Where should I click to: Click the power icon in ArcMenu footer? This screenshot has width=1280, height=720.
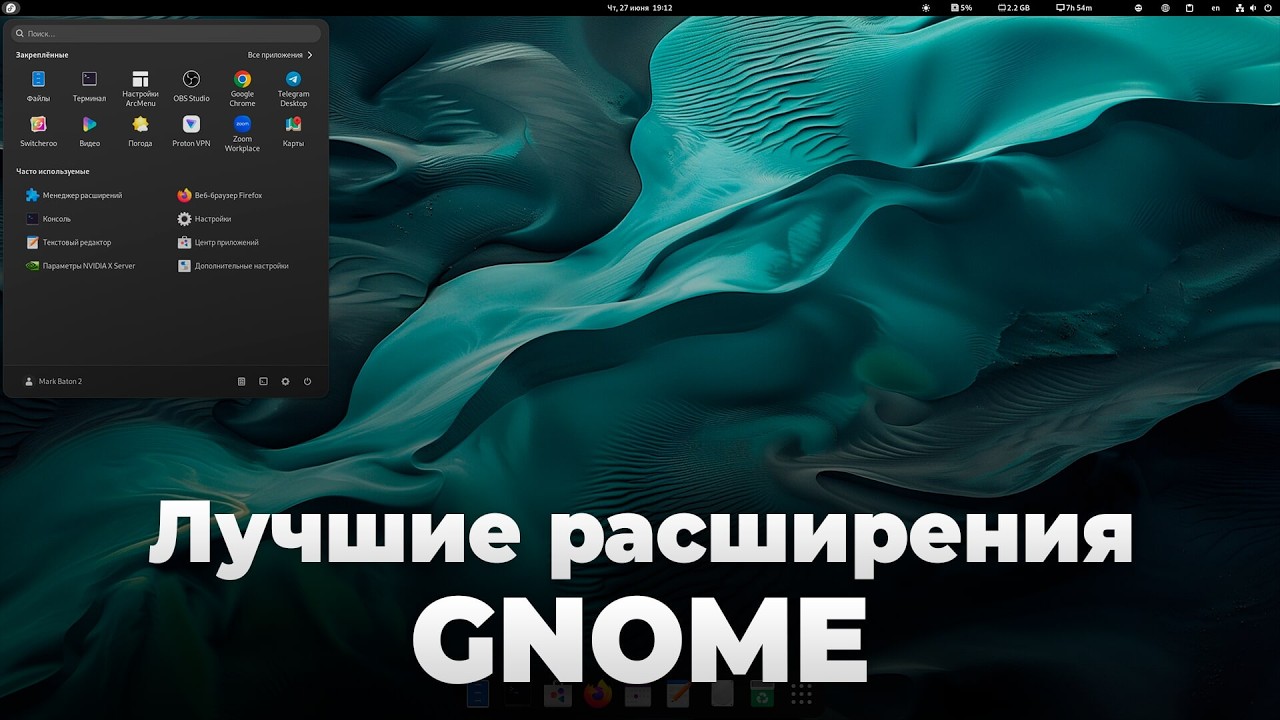tap(307, 381)
